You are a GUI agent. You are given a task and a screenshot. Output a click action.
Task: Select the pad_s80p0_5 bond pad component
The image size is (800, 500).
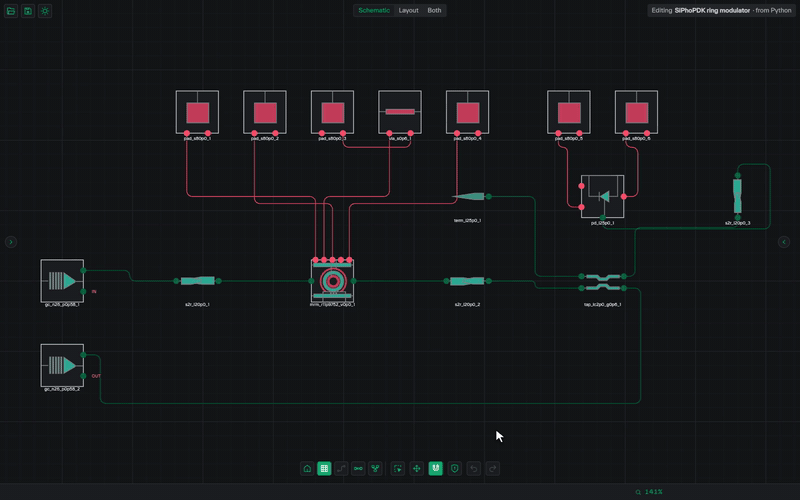pyautogui.click(x=569, y=112)
